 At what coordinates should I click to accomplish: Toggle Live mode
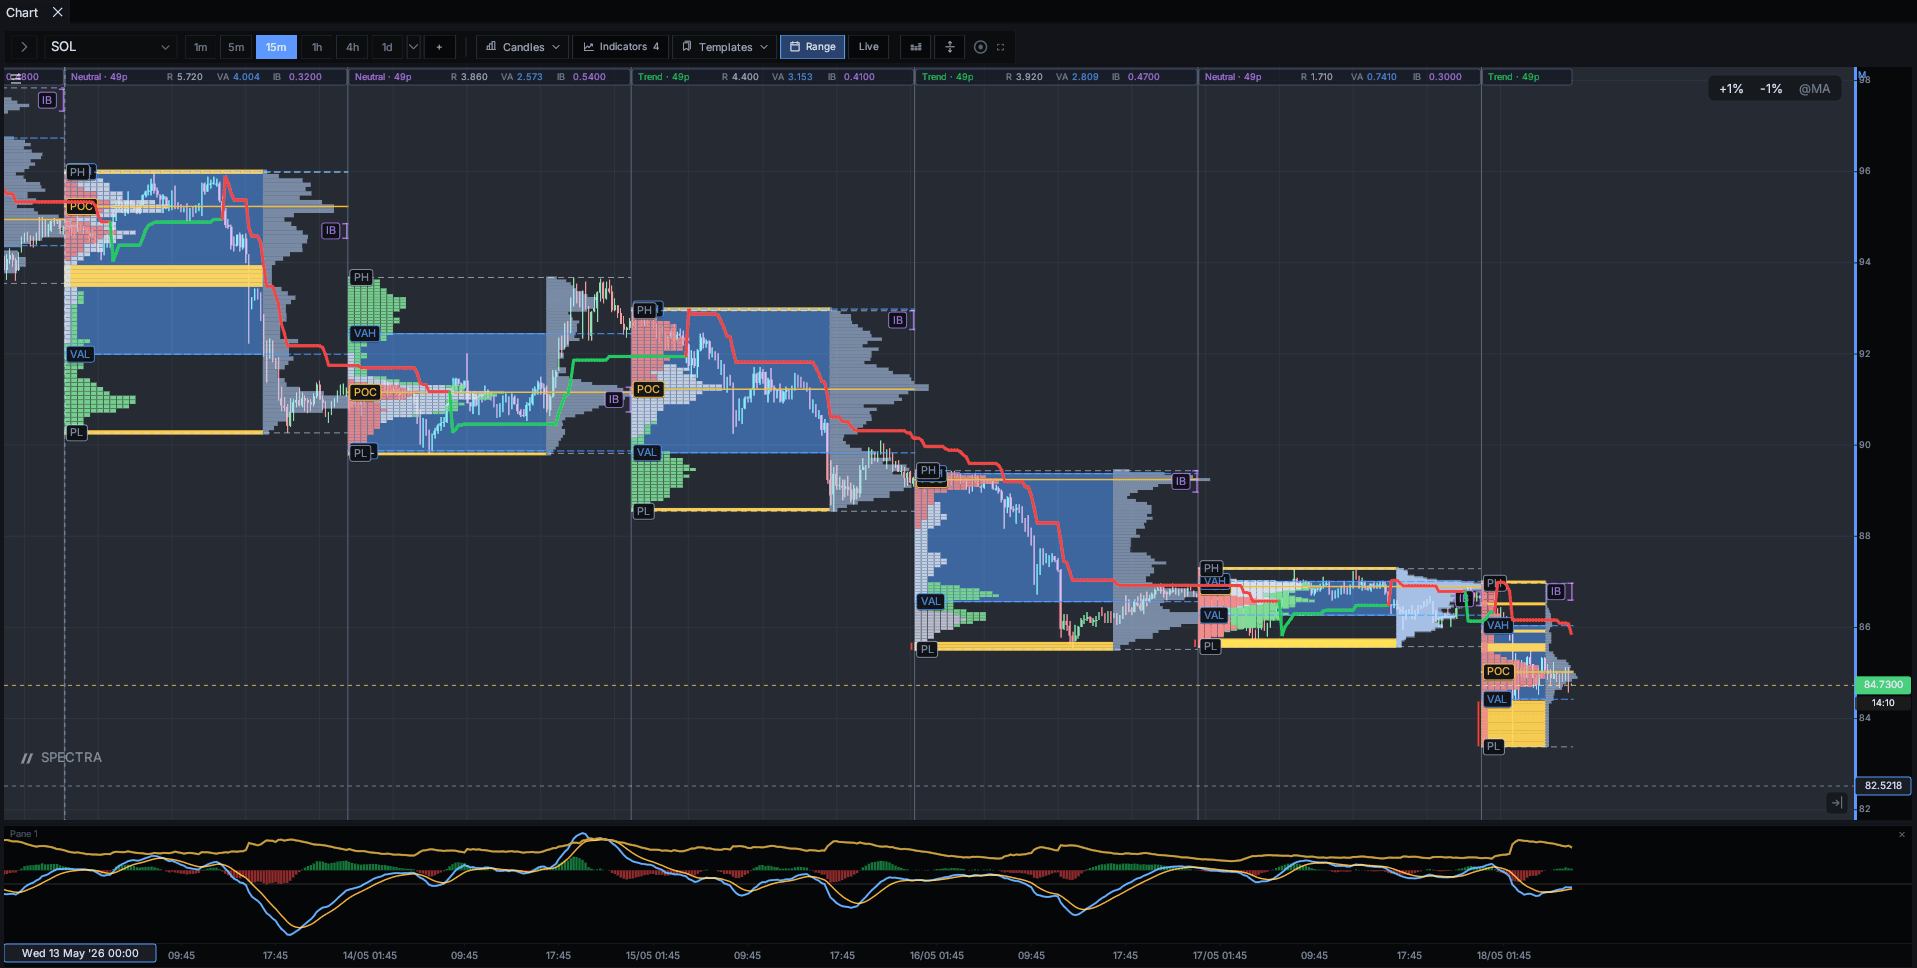[869, 47]
